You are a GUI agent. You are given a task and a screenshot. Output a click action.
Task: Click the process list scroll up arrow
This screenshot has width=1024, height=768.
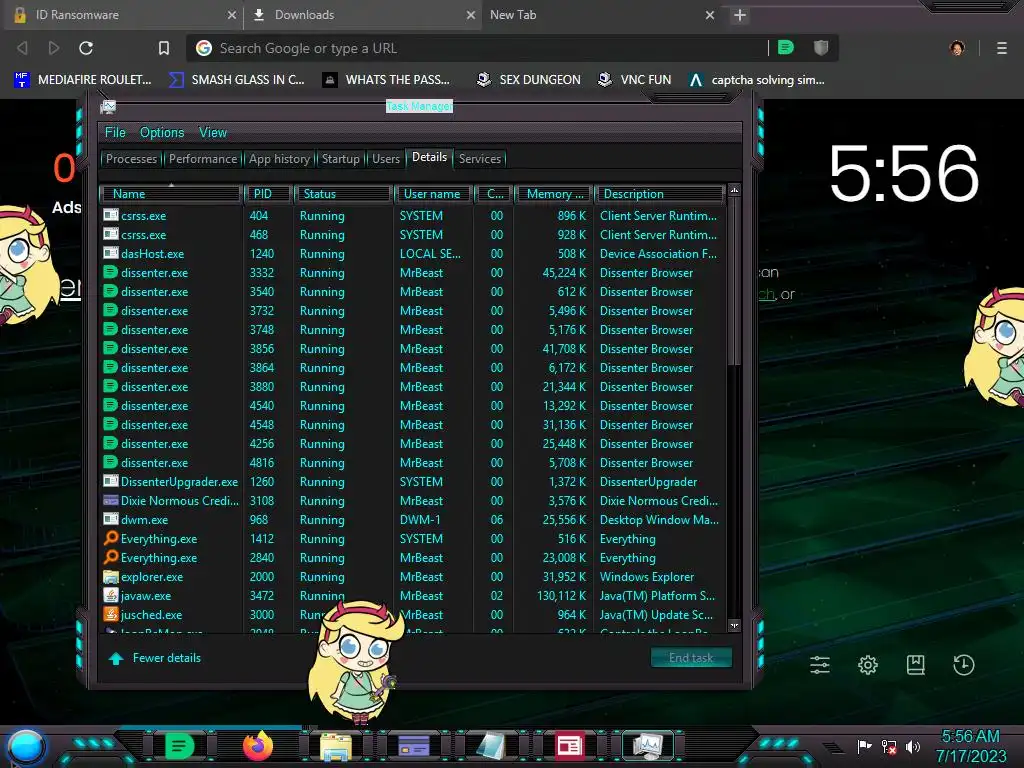734,191
